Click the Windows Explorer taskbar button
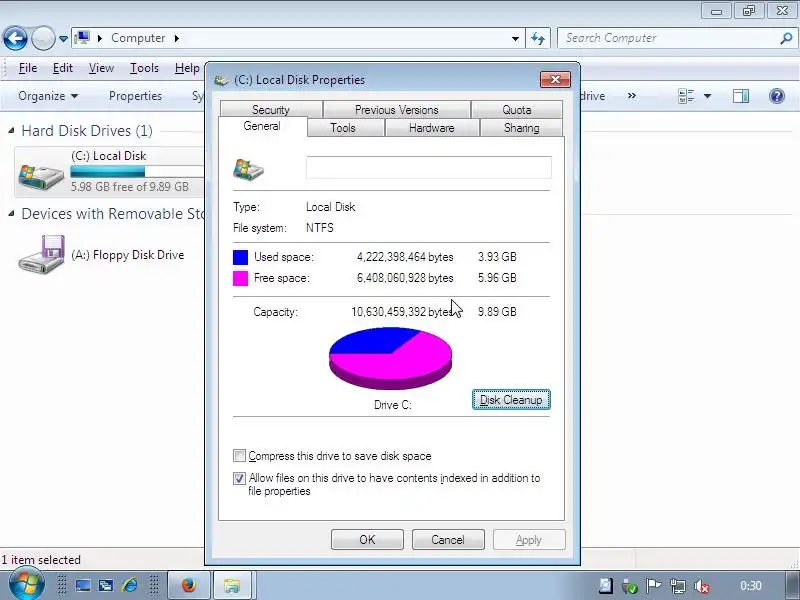This screenshot has height=600, width=800. pos(232,585)
